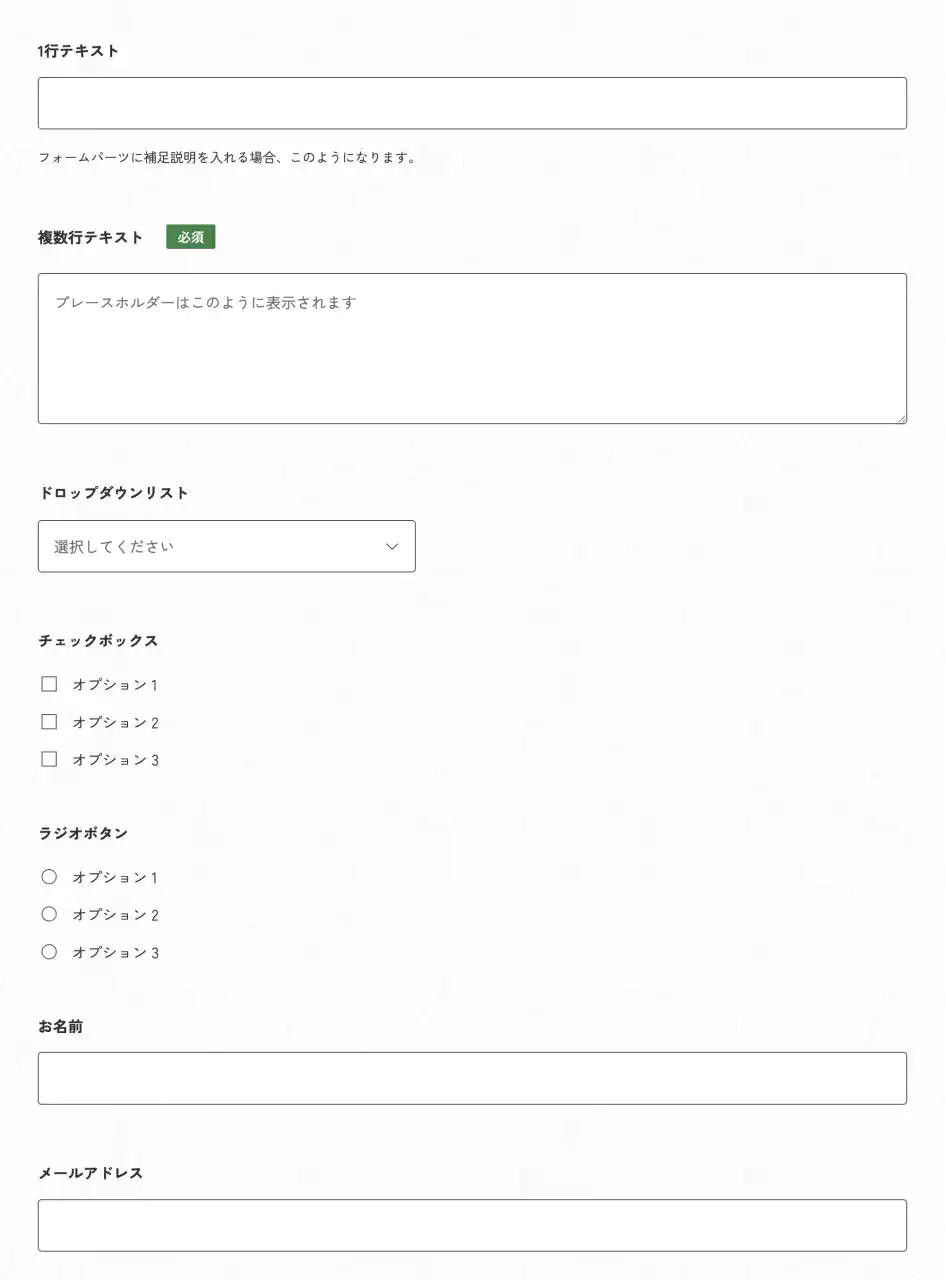Select the オプション1 radio button
Viewport: 945px width, 1280px height.
coord(49,877)
